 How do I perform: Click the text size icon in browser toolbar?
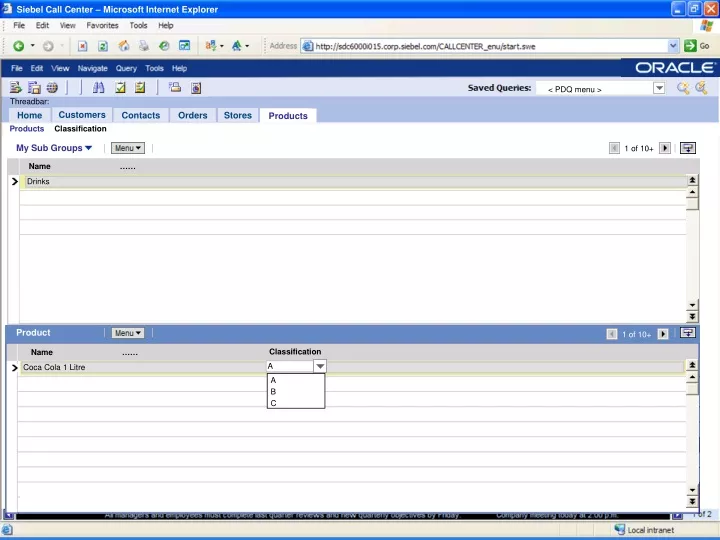coord(237,46)
